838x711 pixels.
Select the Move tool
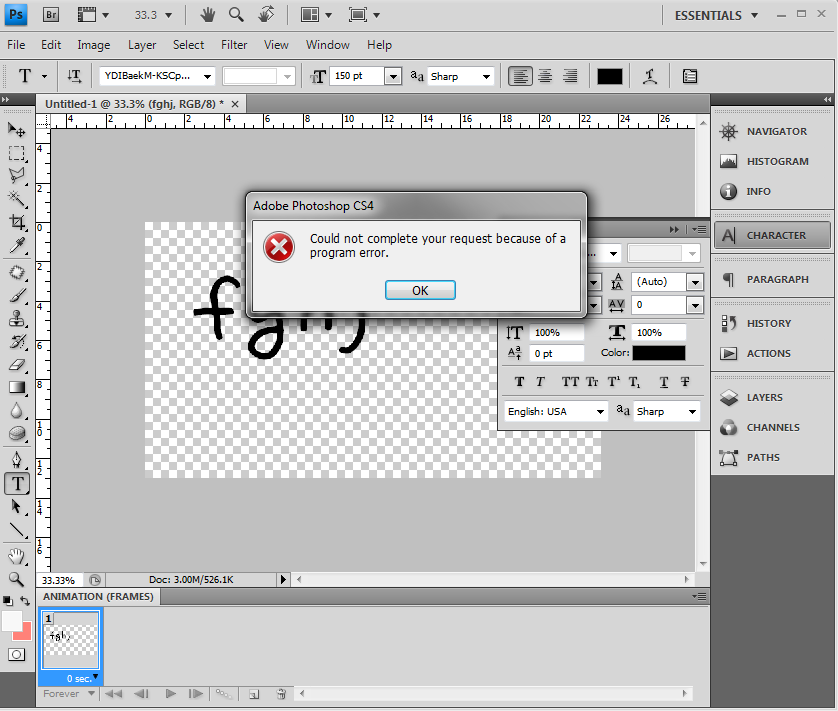pyautogui.click(x=17, y=130)
